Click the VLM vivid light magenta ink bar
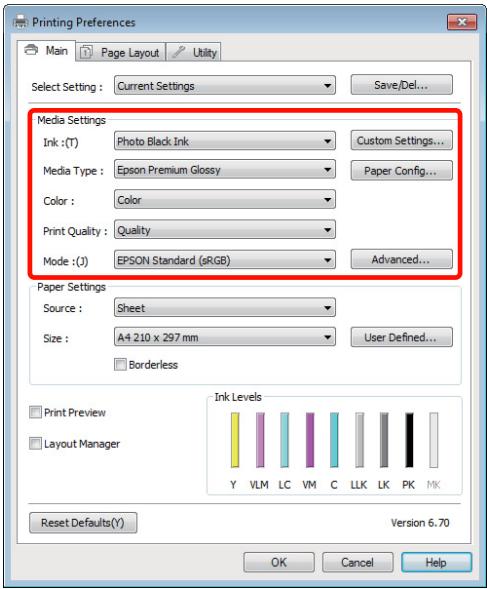The height and width of the screenshot is (589, 487). (260, 440)
